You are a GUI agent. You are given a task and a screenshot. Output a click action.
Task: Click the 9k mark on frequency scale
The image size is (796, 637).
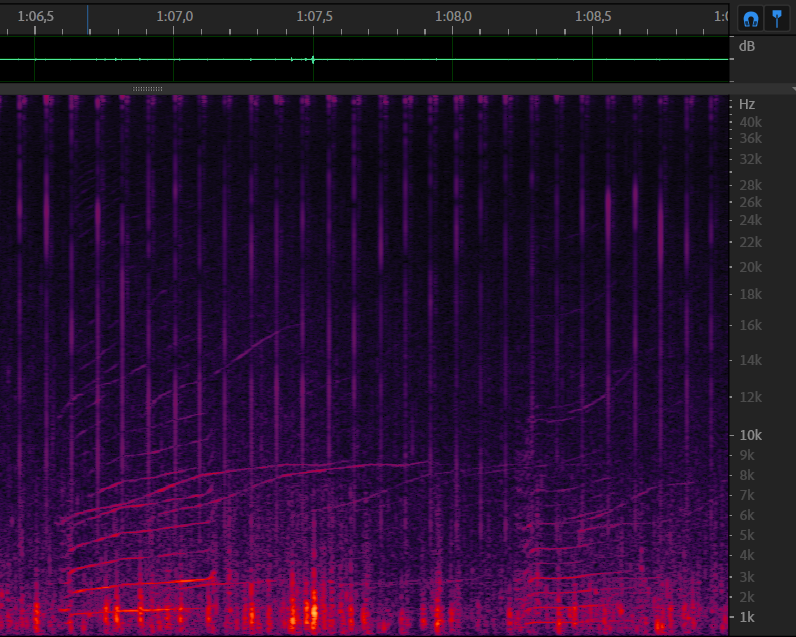[747, 455]
